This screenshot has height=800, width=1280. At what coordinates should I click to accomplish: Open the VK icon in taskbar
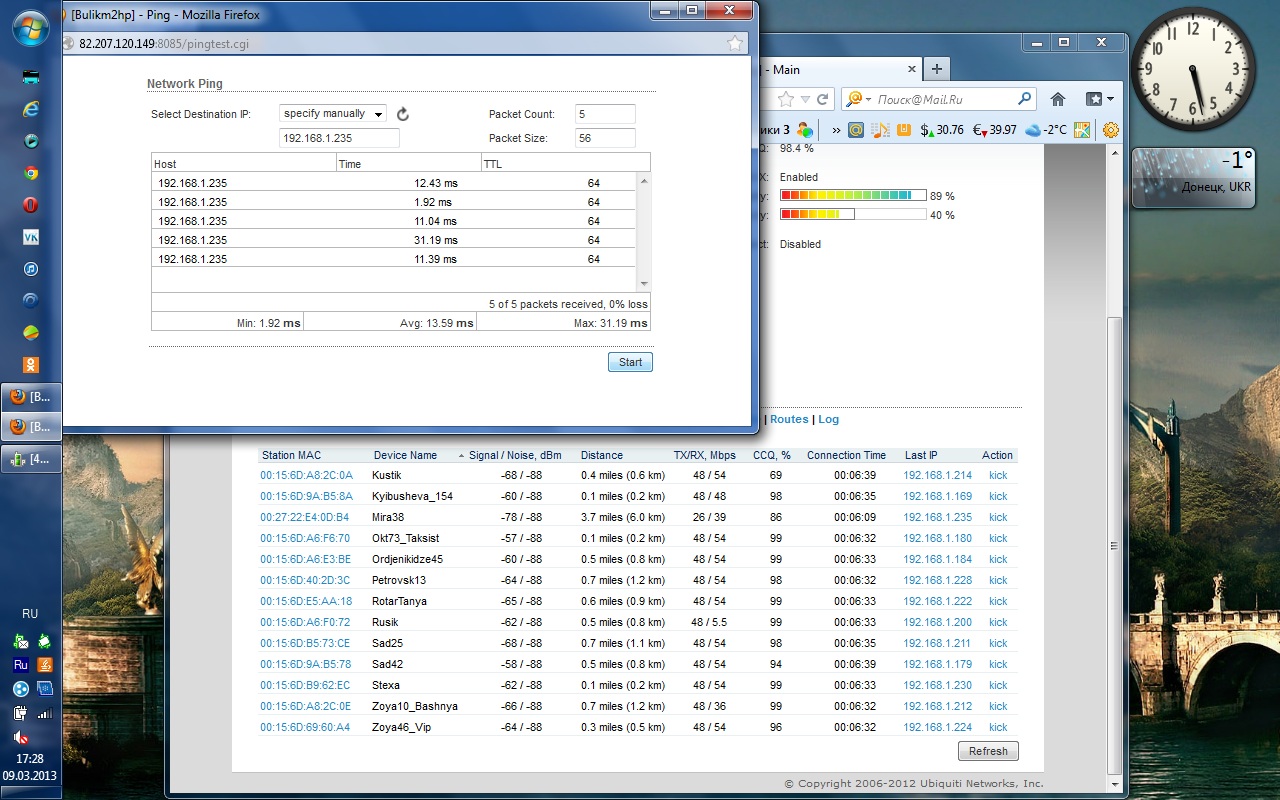click(x=31, y=237)
